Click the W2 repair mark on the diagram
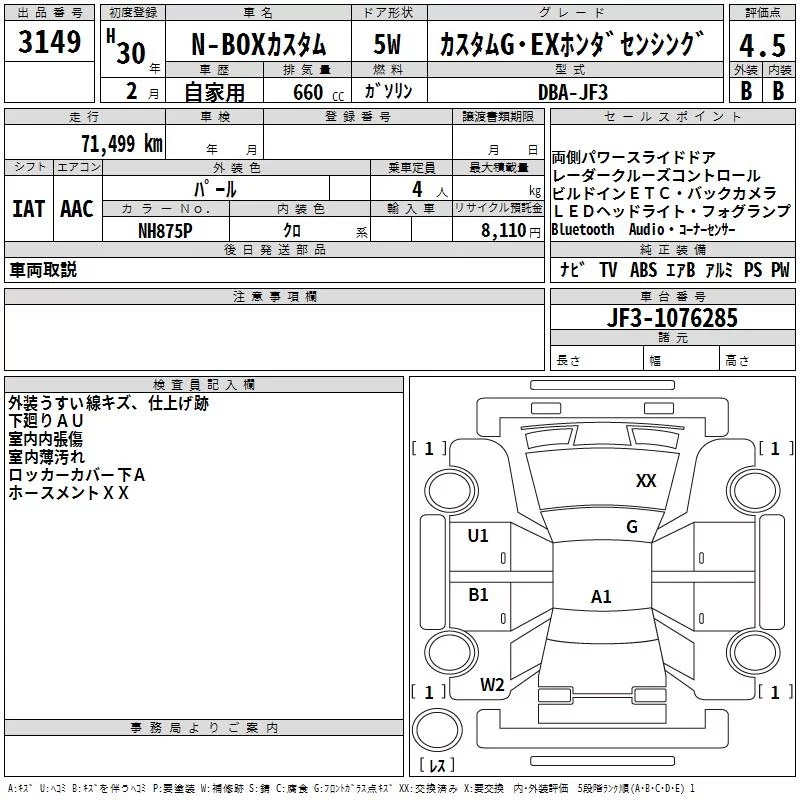This screenshot has width=800, height=800. (492, 684)
